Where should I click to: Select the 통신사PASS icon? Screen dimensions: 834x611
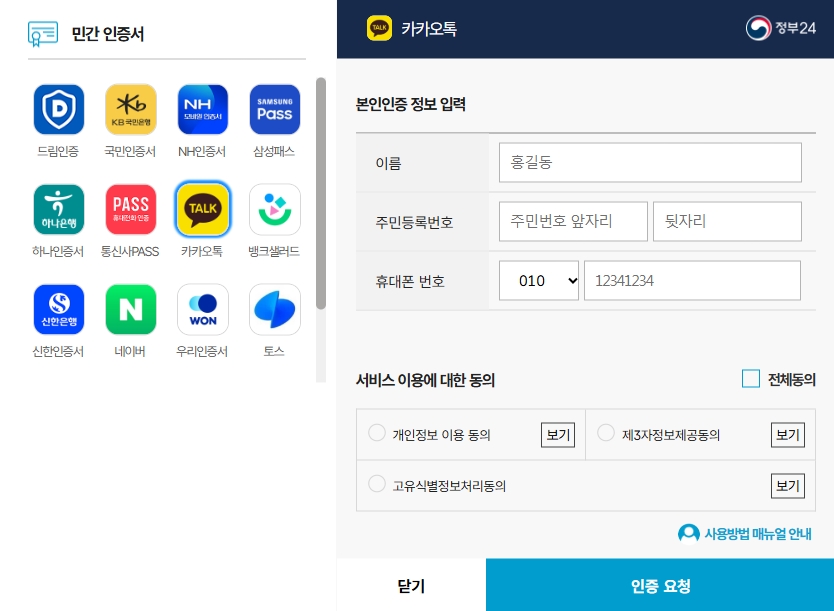coord(130,208)
